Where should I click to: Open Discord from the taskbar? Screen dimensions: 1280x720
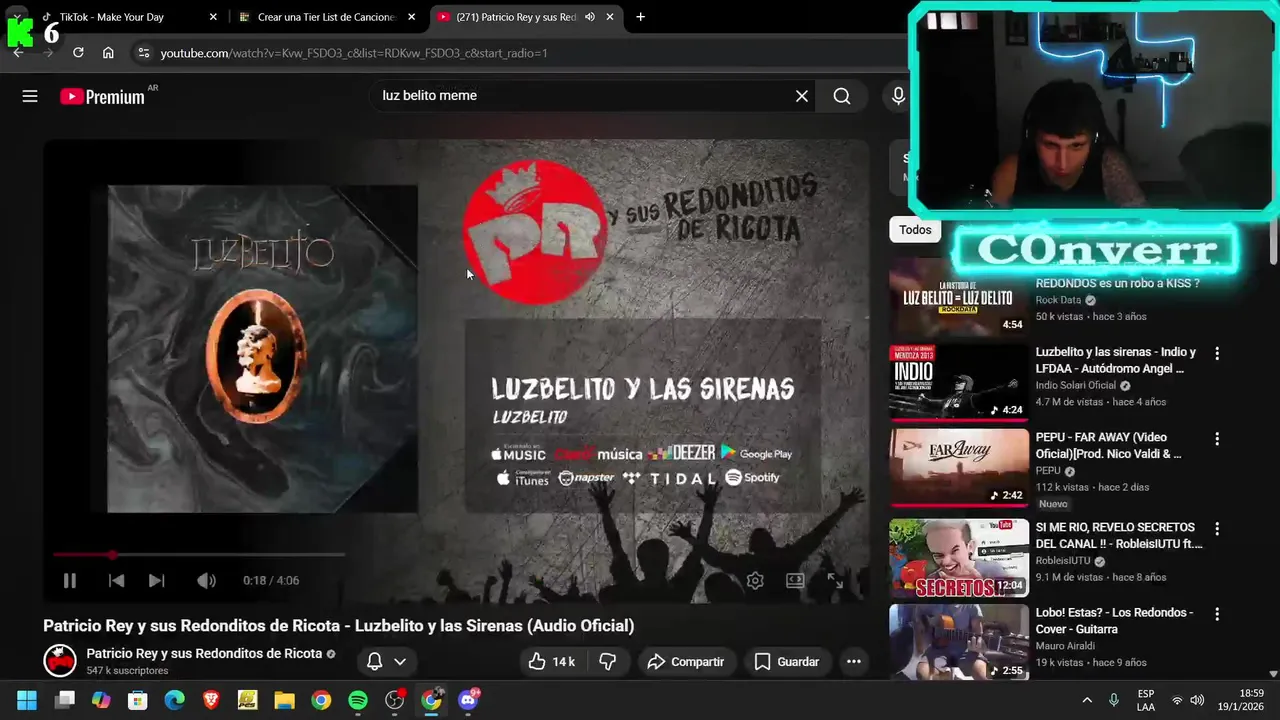pos(468,700)
